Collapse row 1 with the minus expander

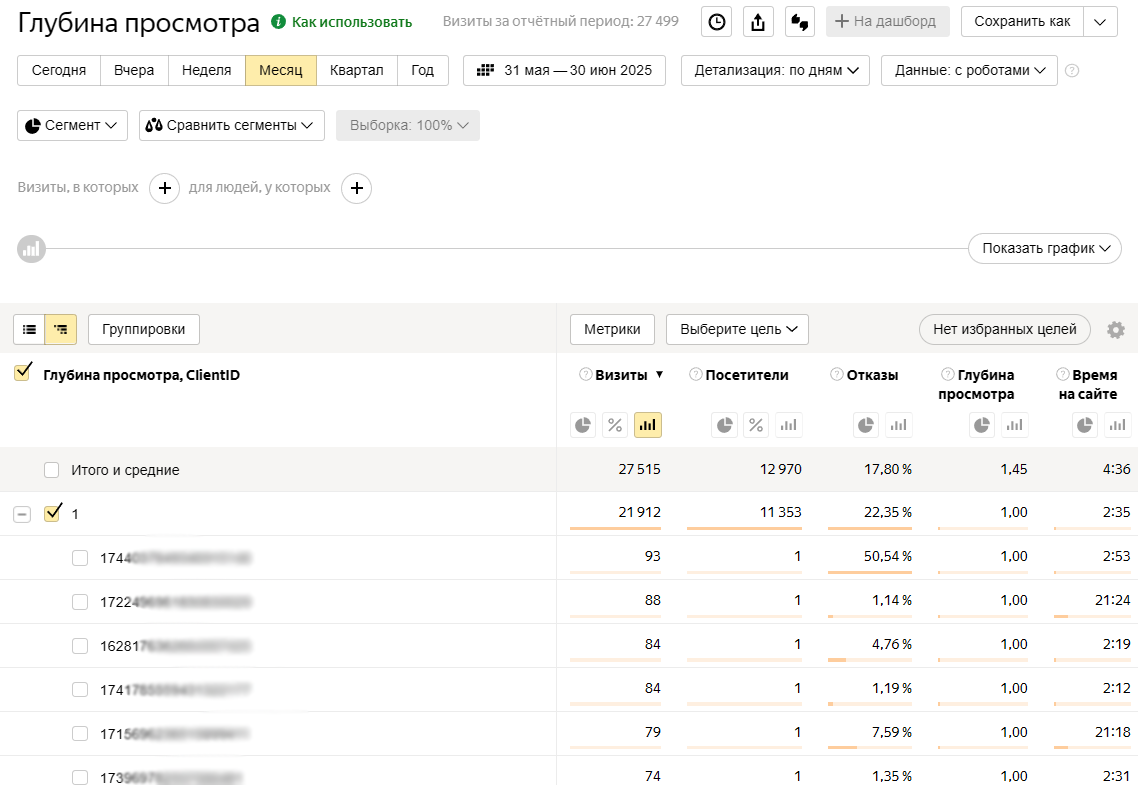pos(21,514)
